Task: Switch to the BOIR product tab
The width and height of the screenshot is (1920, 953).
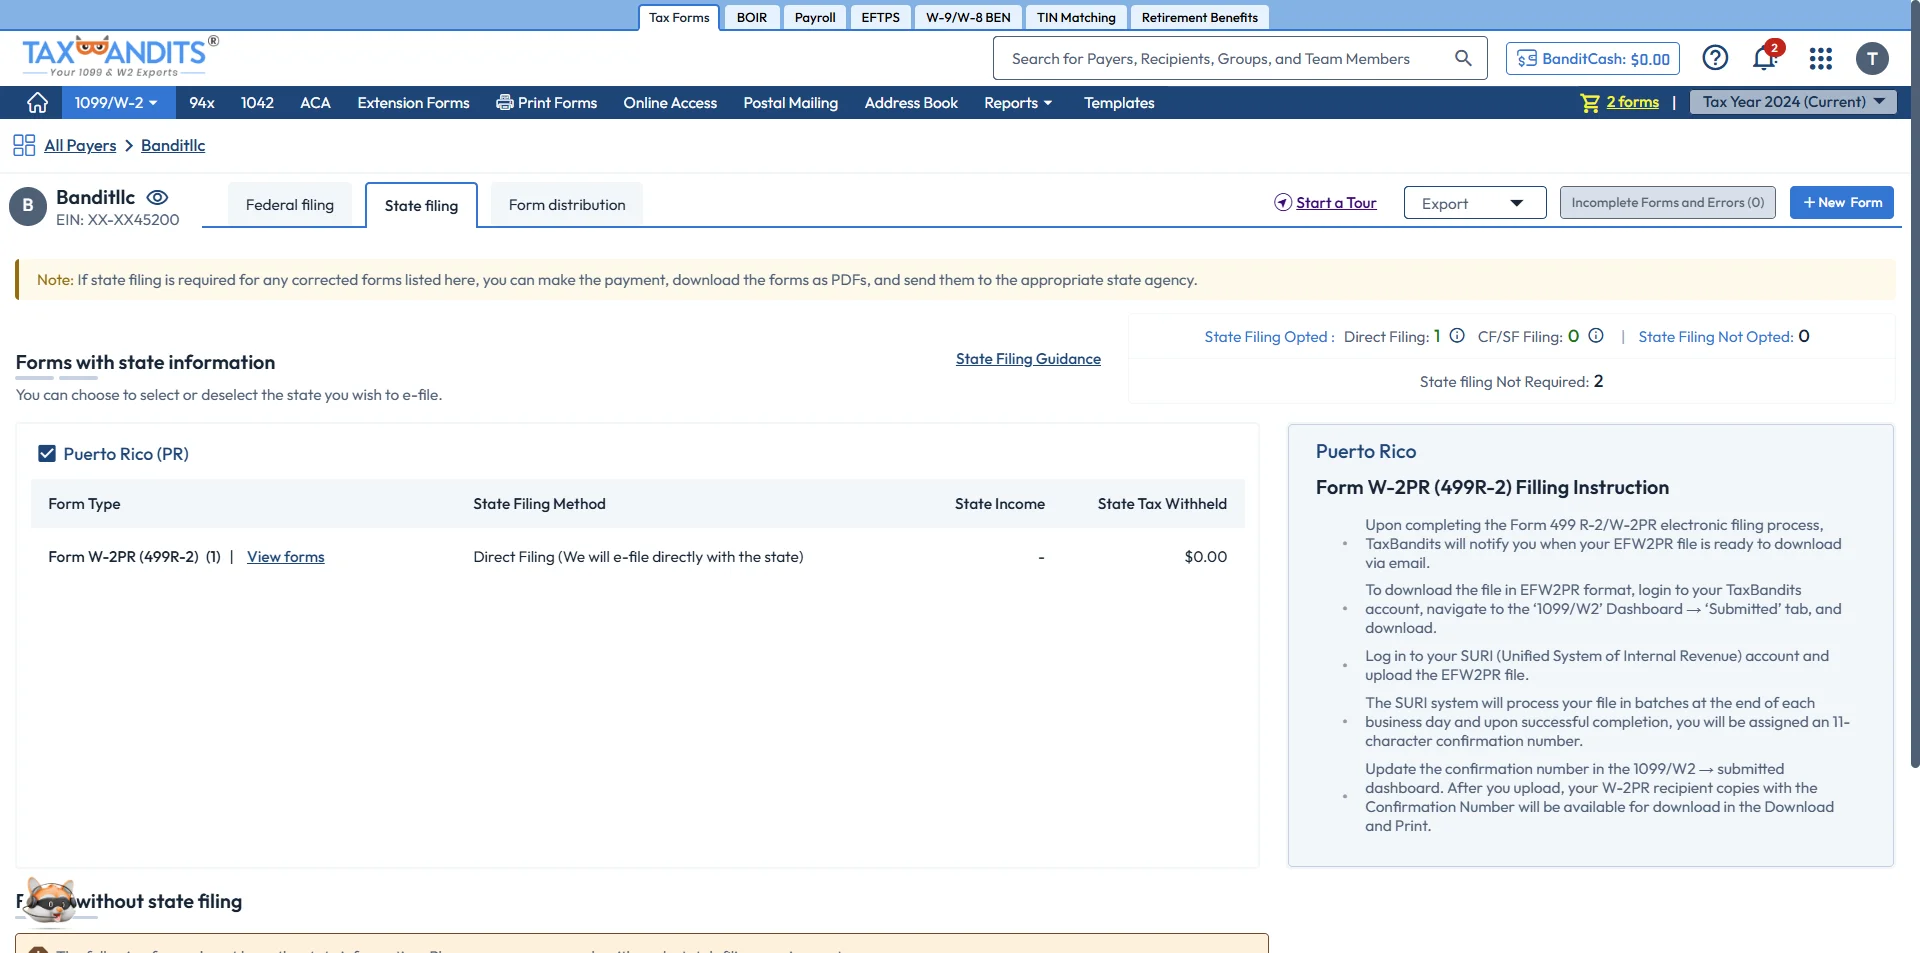Action: [752, 17]
